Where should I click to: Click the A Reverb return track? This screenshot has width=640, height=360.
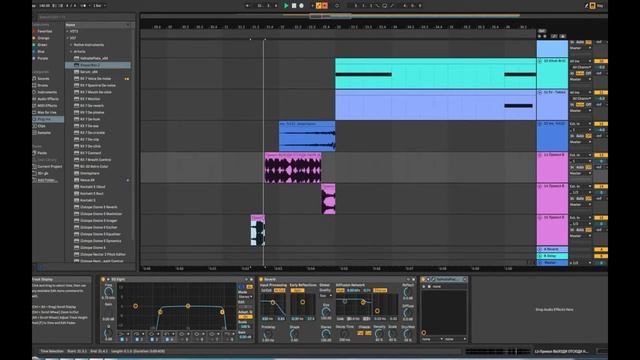pos(552,249)
